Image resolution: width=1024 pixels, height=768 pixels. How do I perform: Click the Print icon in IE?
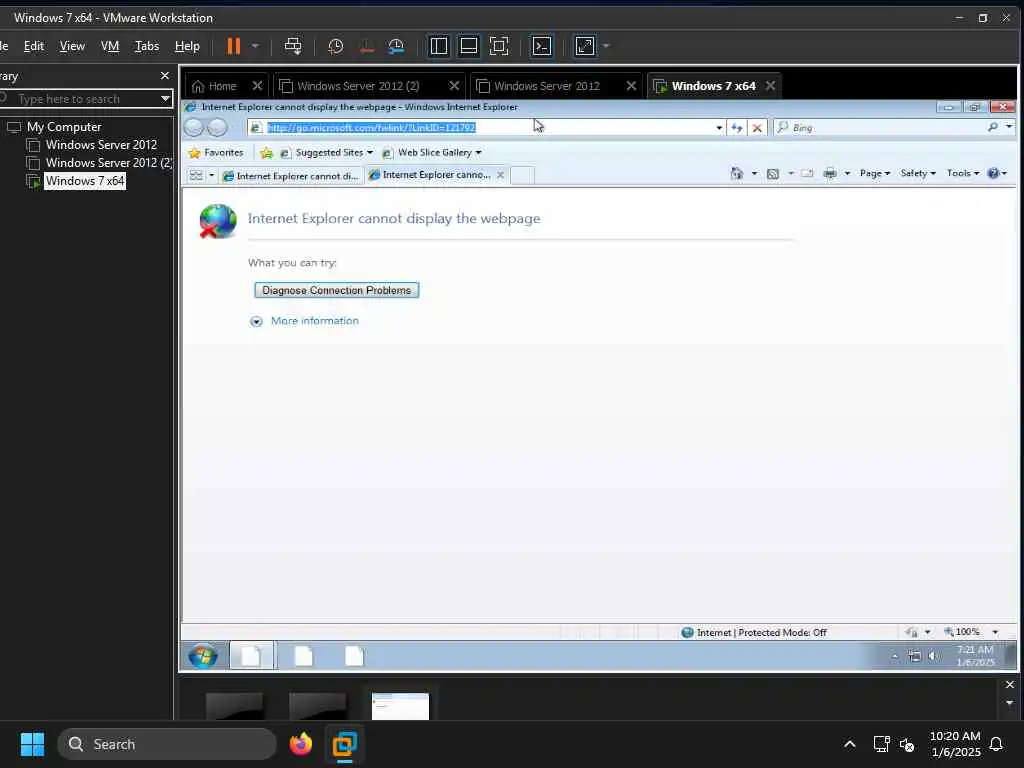[x=830, y=173]
